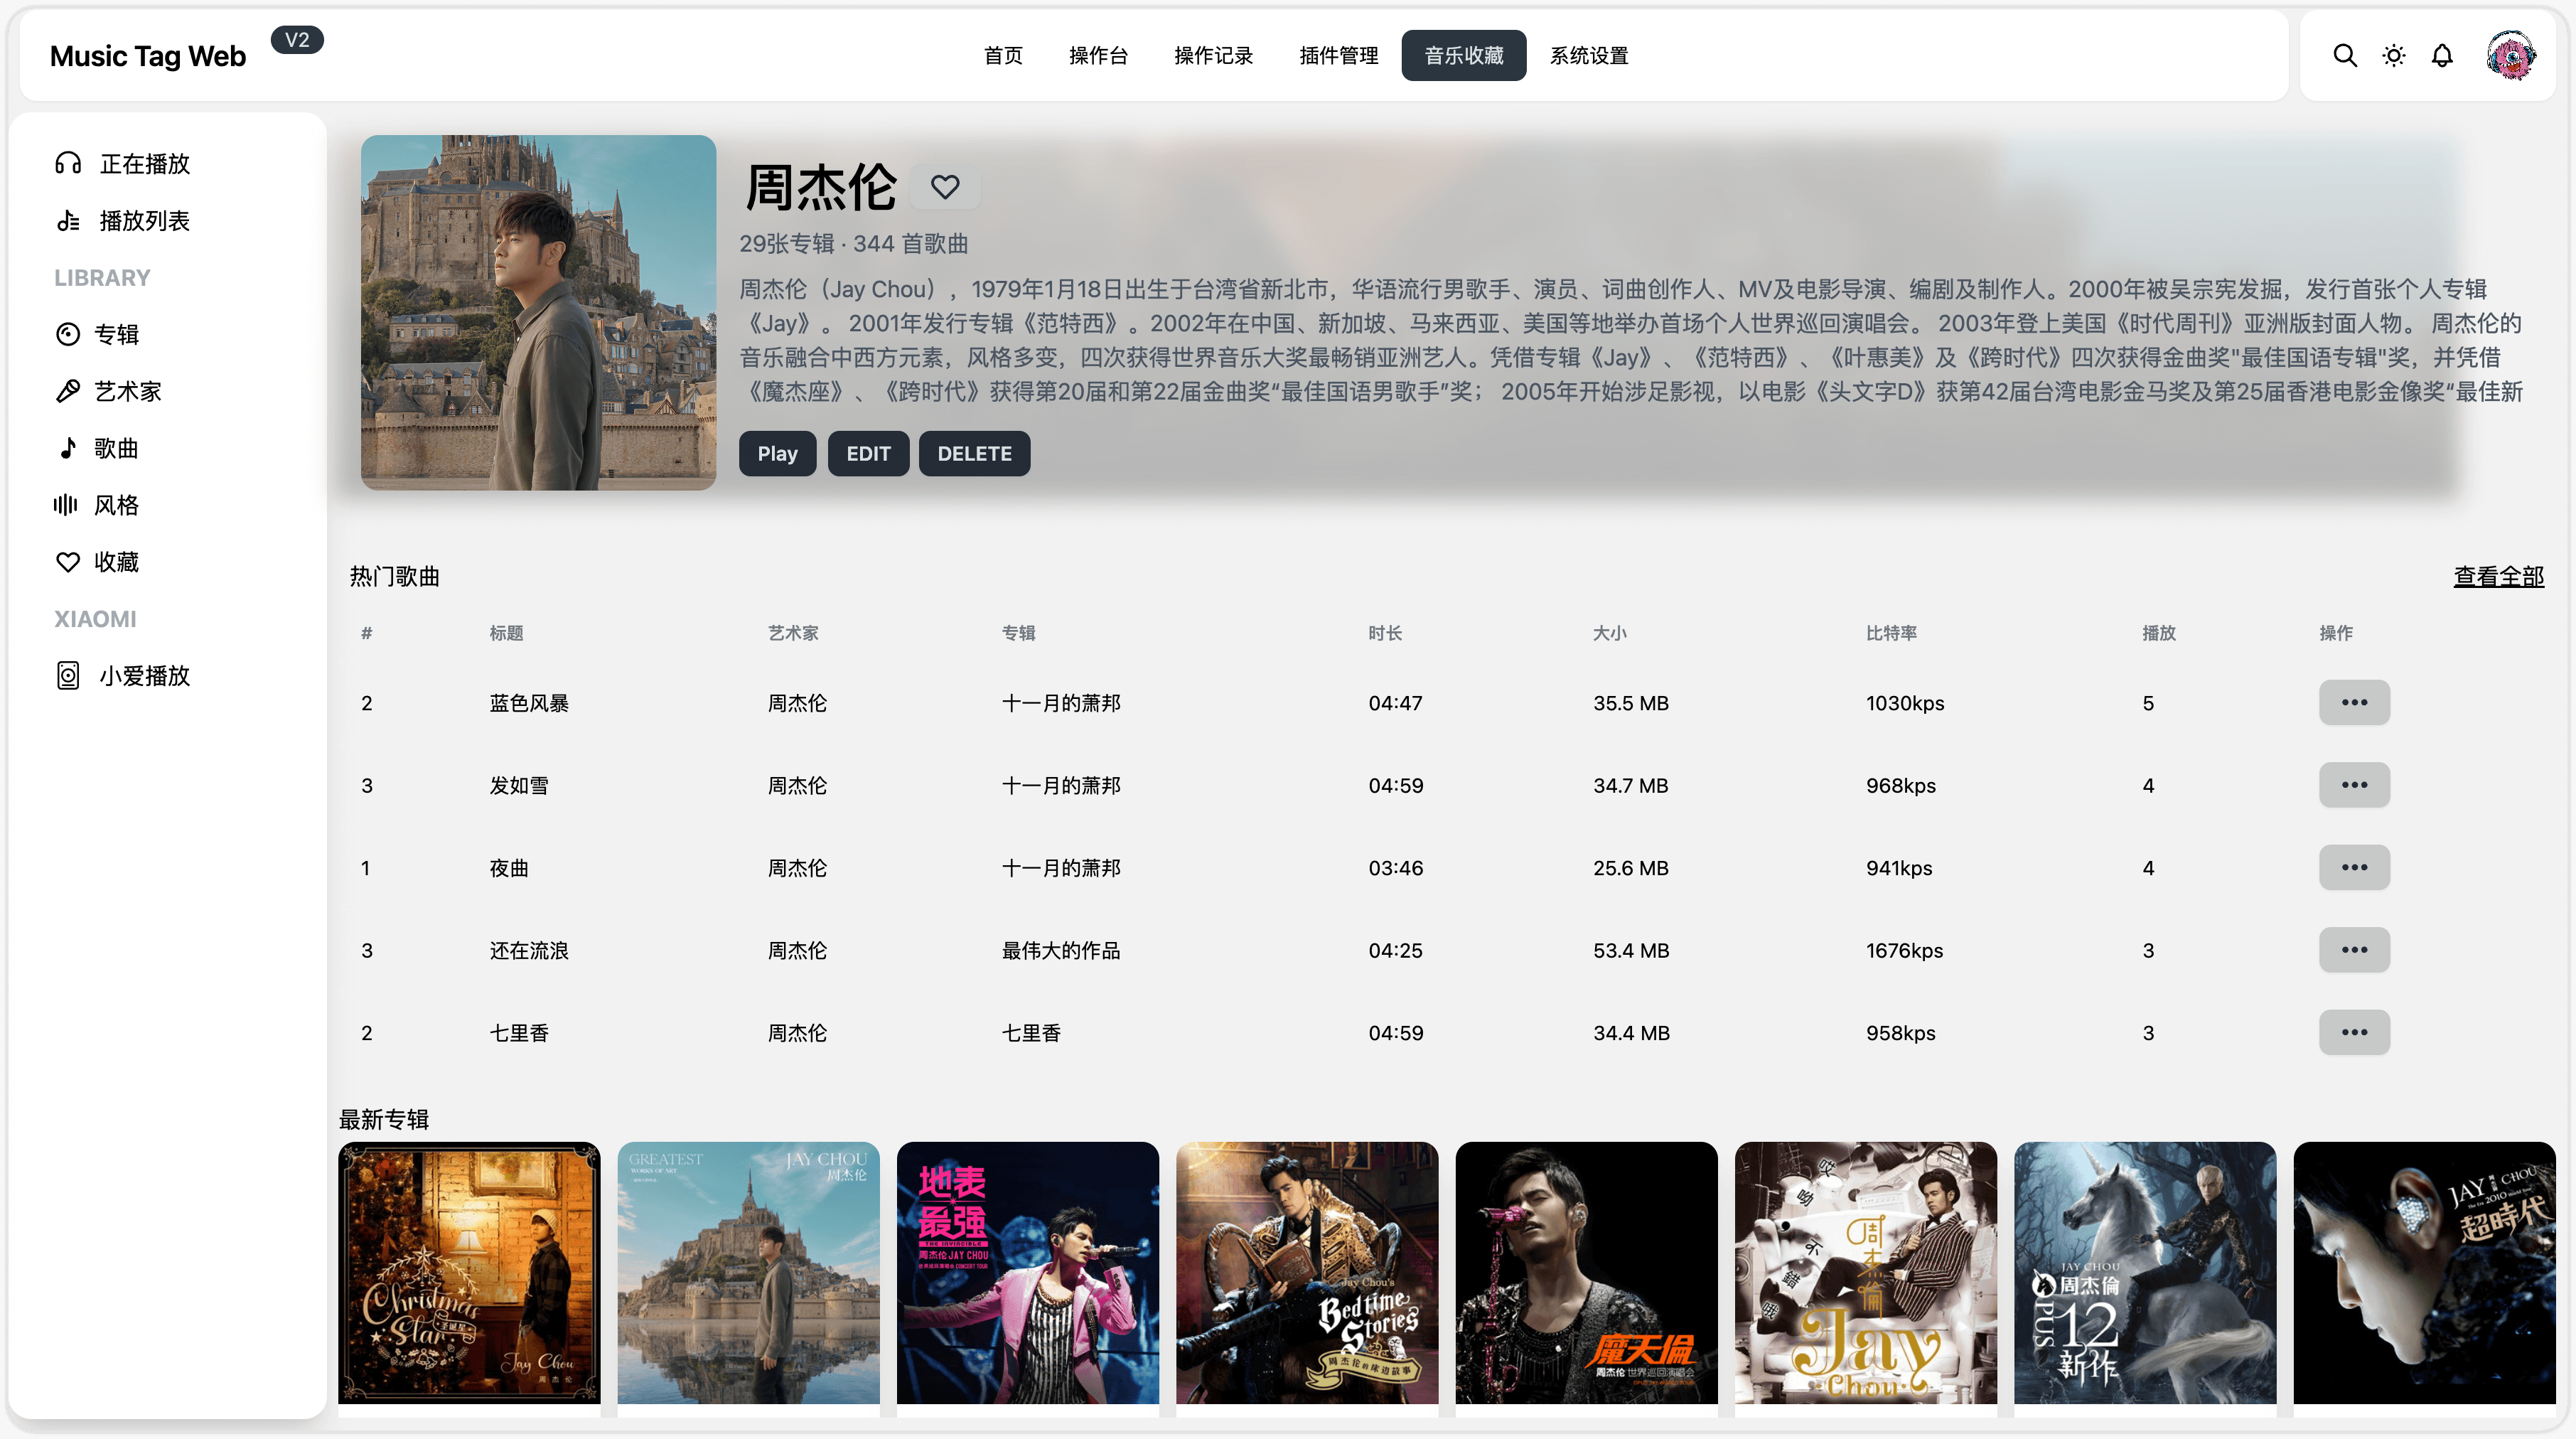Screen dimensions: 2576x1439
Task: Click the disc icon next to 专辑
Action: [68, 334]
